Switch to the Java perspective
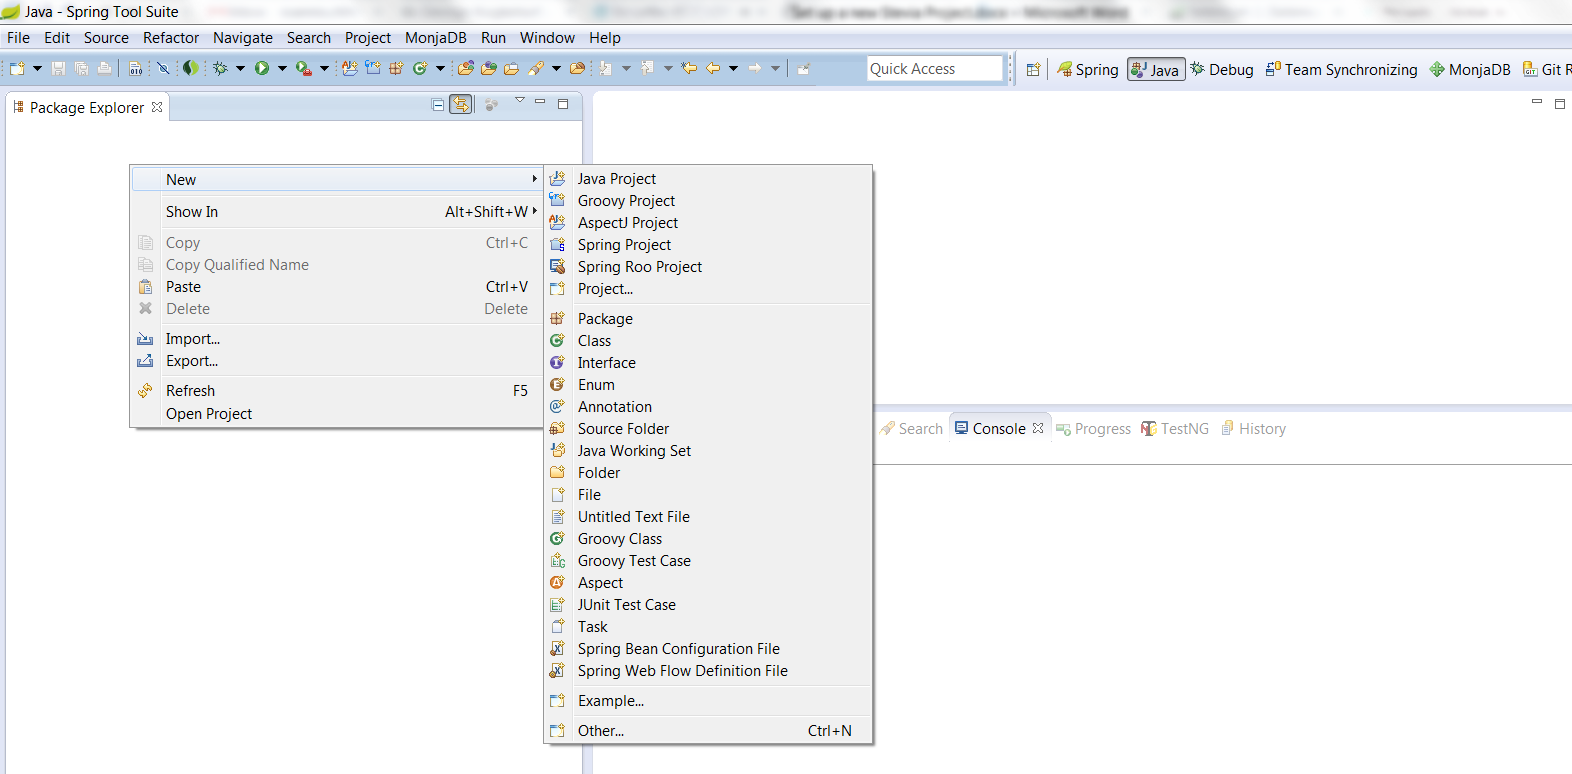 tap(1156, 69)
